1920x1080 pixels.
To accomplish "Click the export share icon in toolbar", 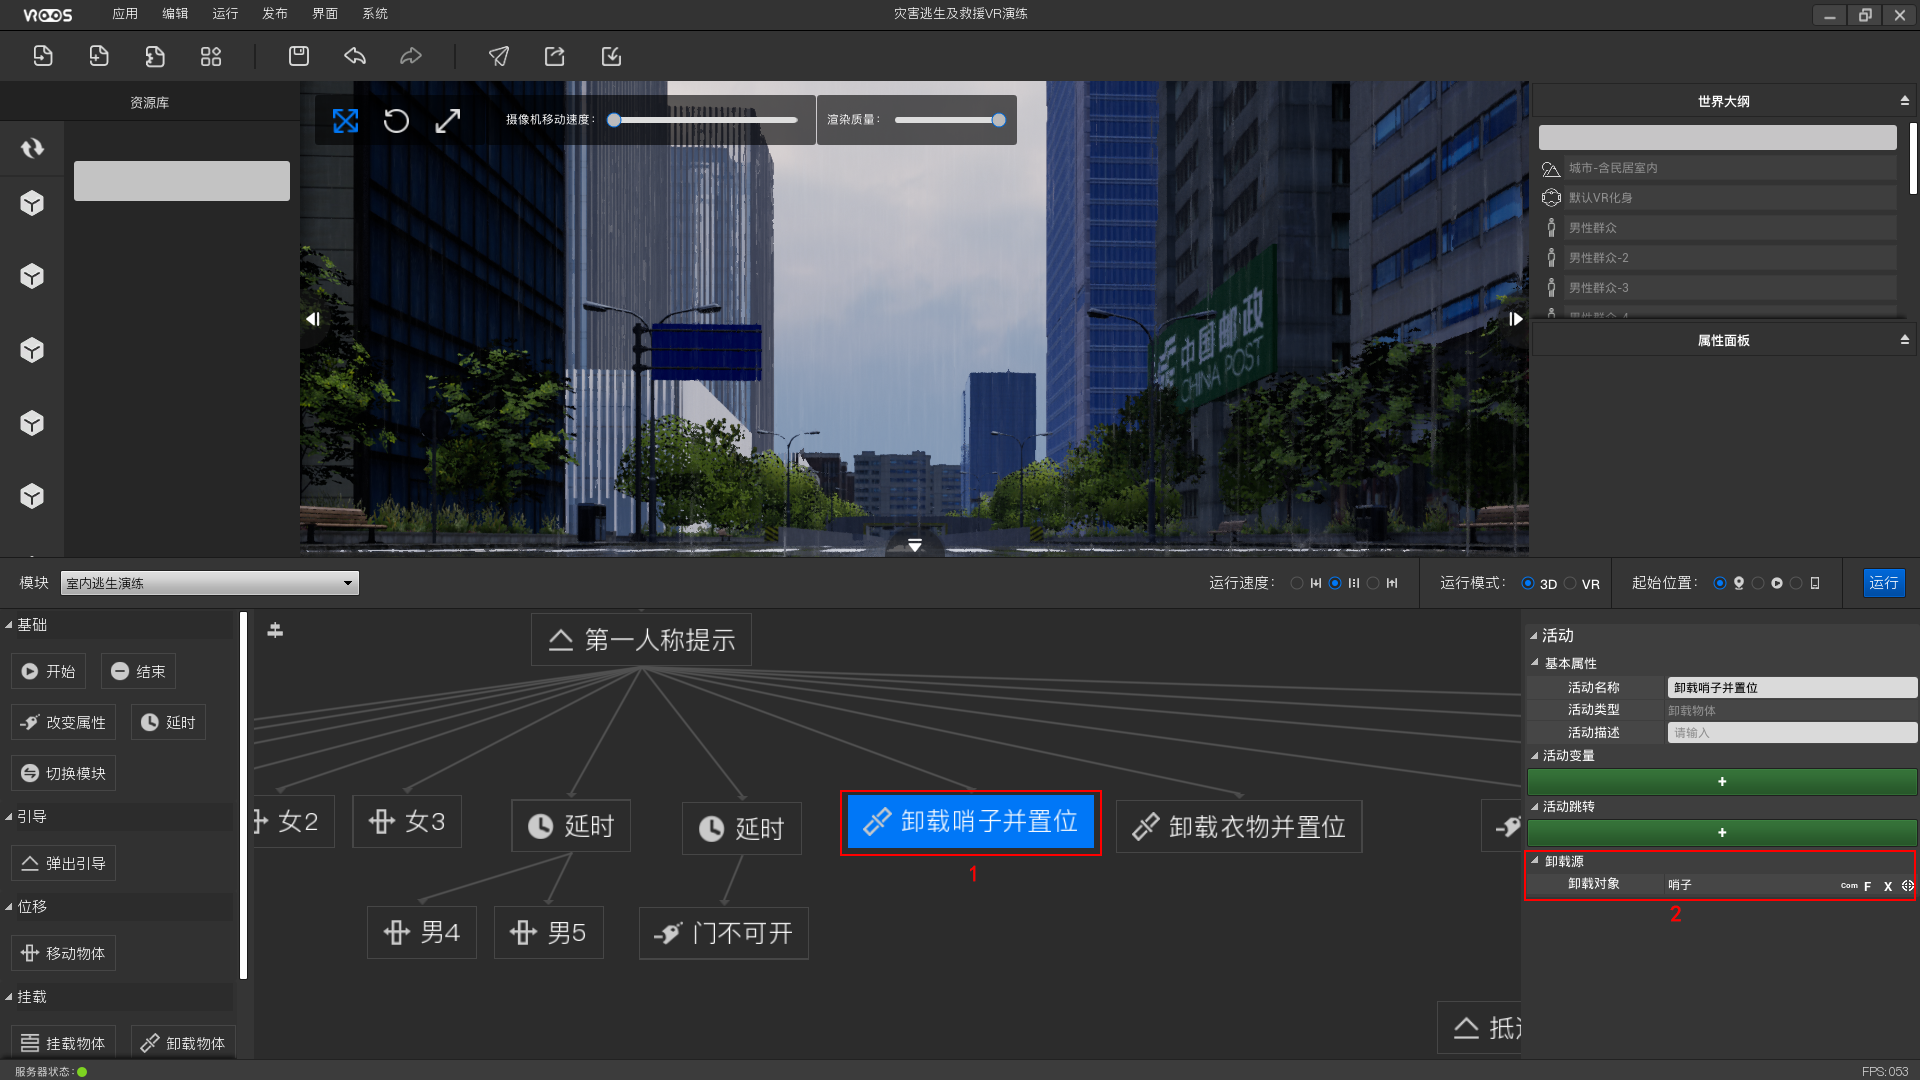I will tap(555, 56).
